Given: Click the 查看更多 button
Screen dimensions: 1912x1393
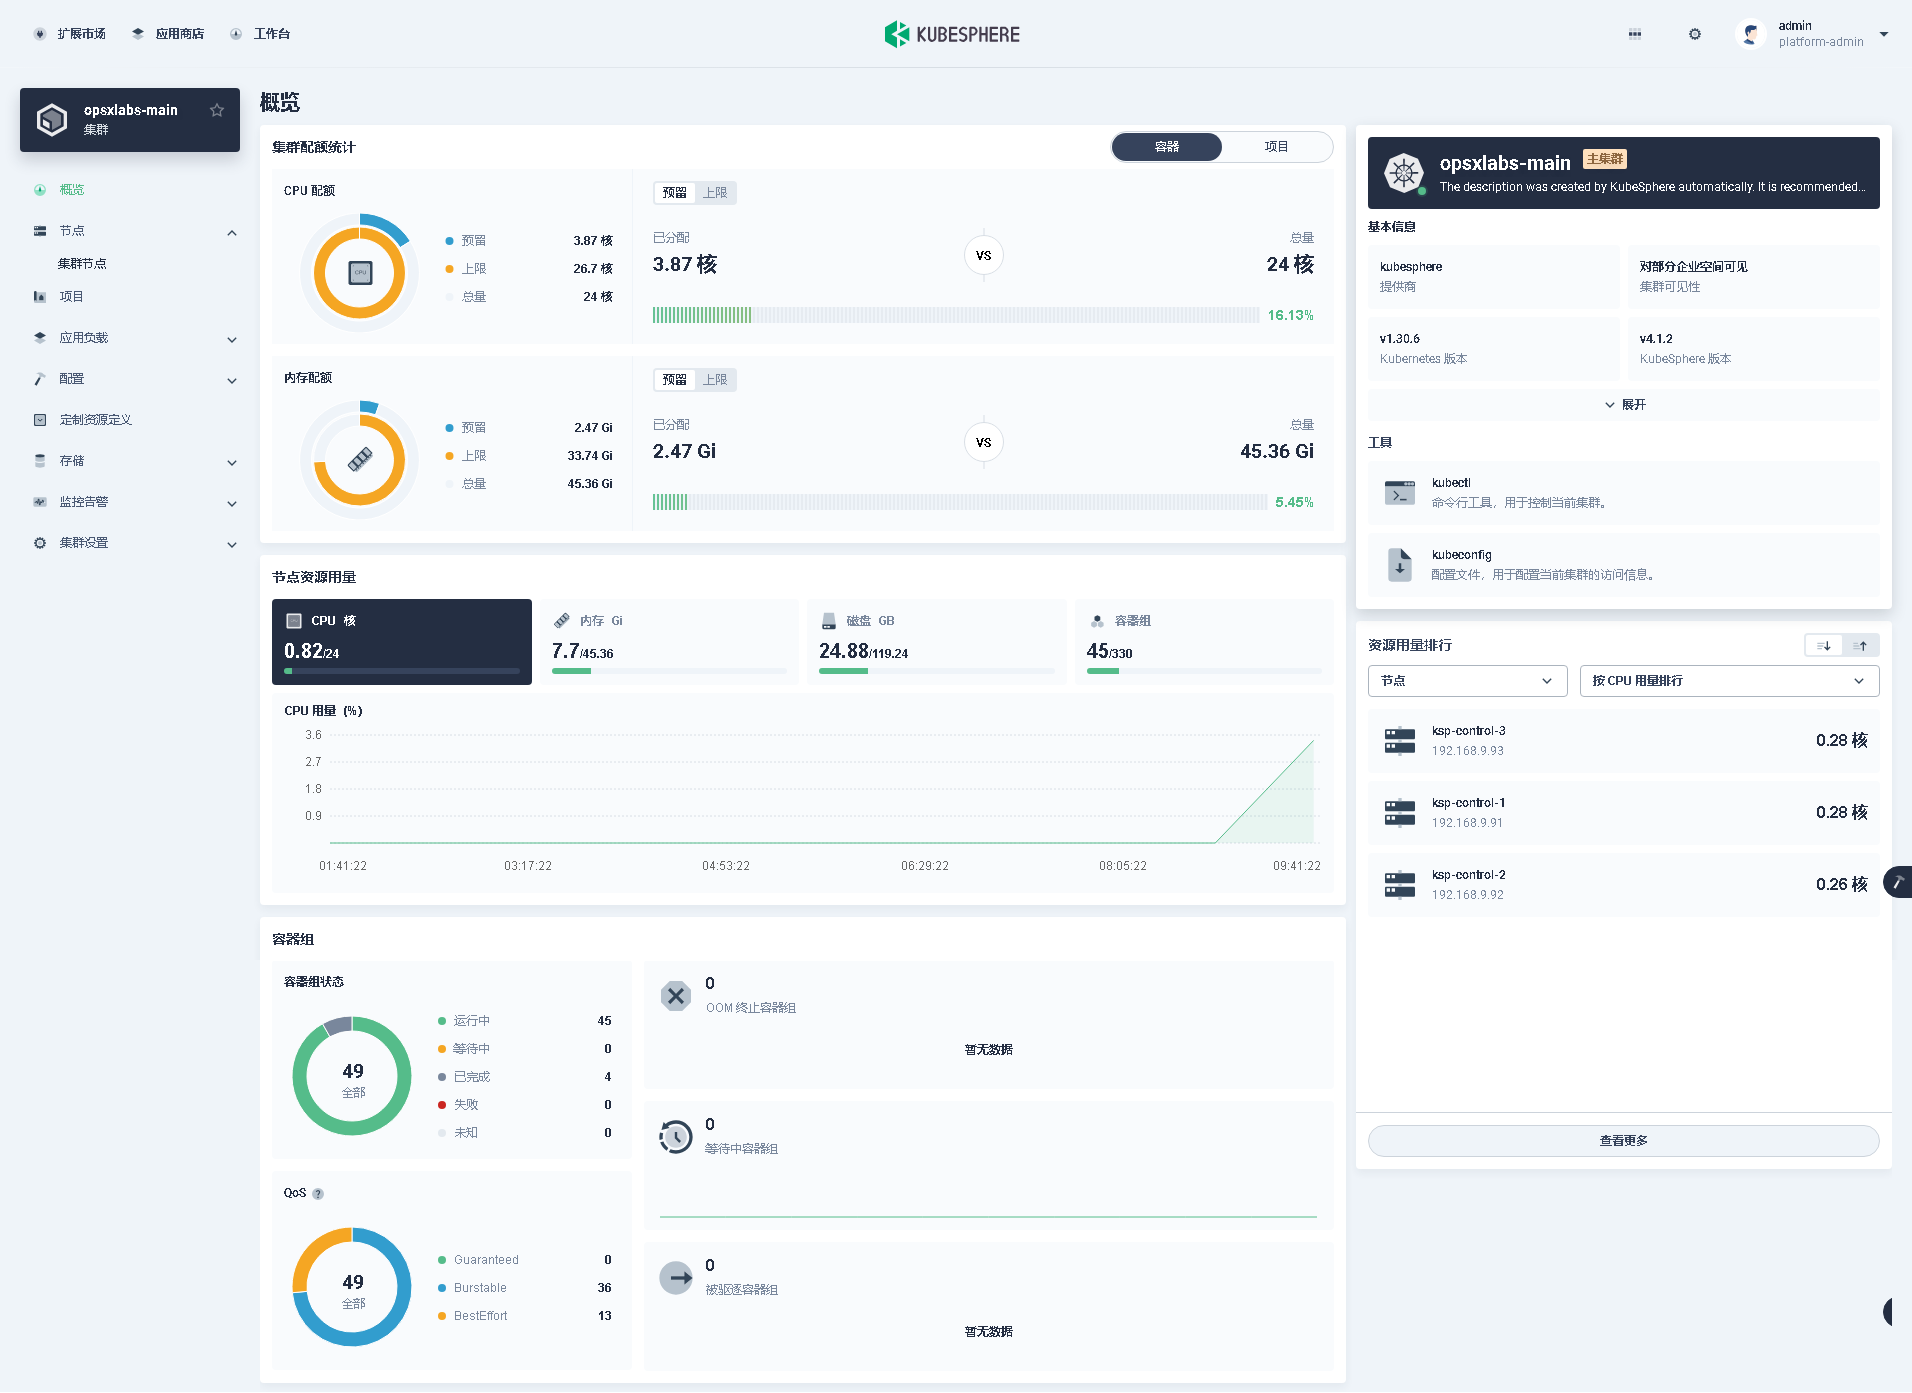Looking at the screenshot, I should (1624, 1141).
